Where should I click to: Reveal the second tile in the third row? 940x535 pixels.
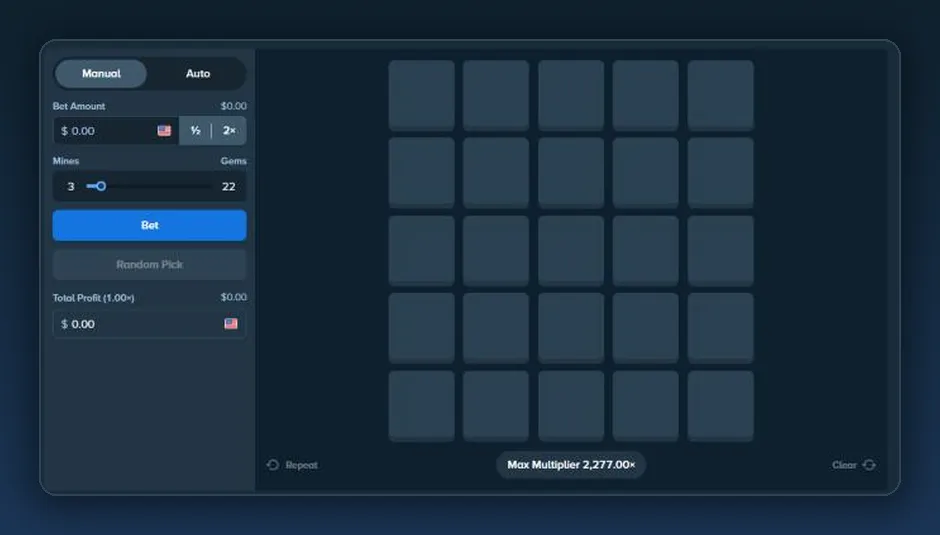pyautogui.click(x=496, y=251)
